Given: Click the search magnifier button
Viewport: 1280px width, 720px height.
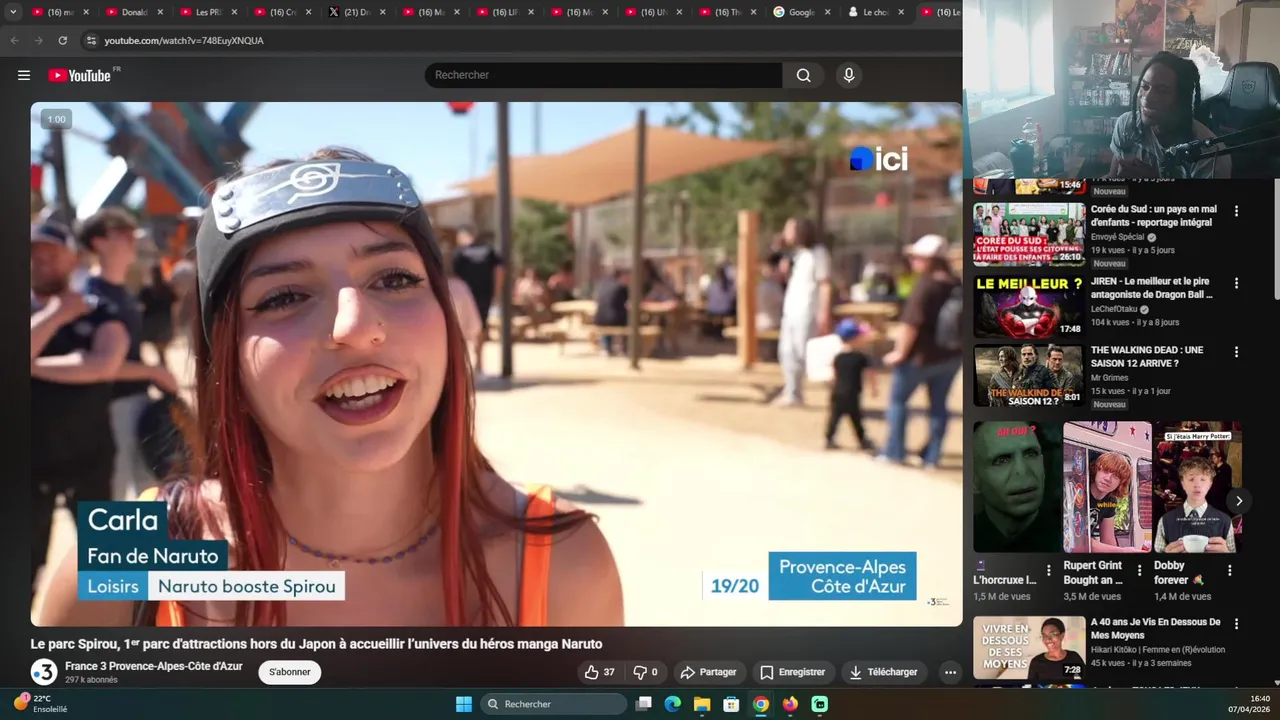Looking at the screenshot, I should pyautogui.click(x=803, y=75).
